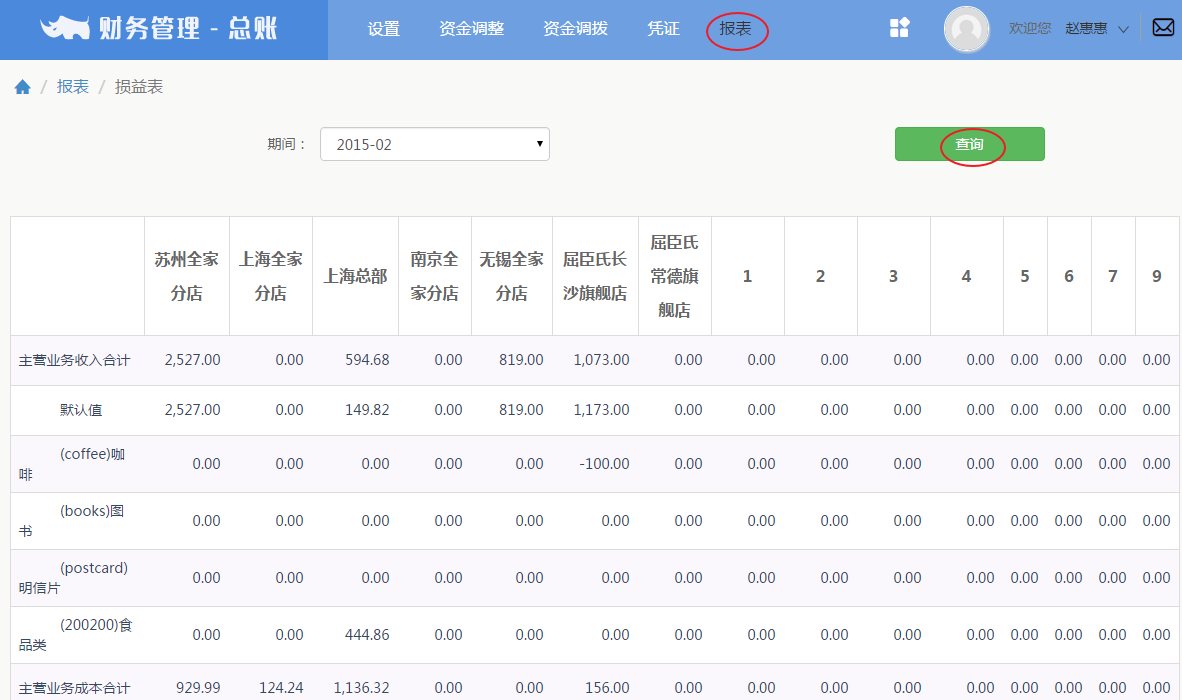The width and height of the screenshot is (1182, 700).
Task: Select the 主营业务成本合计 row label
Action: click(74, 688)
